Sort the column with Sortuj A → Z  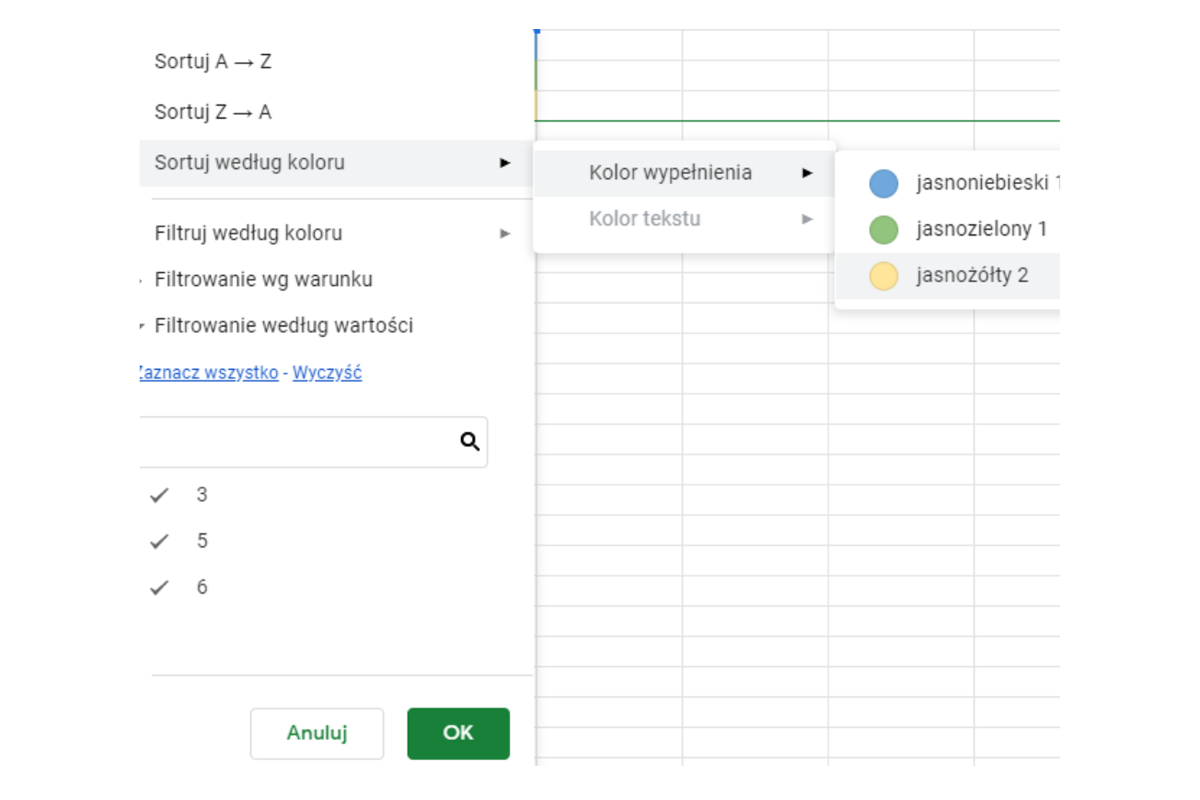213,62
